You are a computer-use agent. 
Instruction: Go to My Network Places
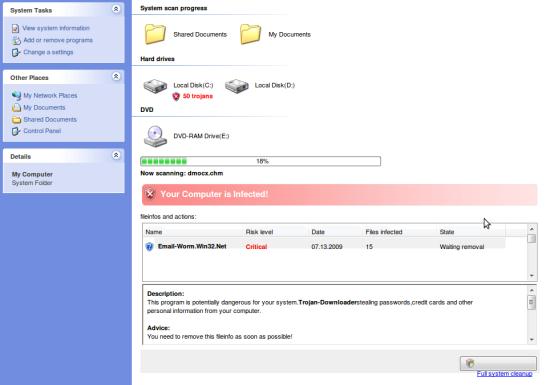pos(50,95)
